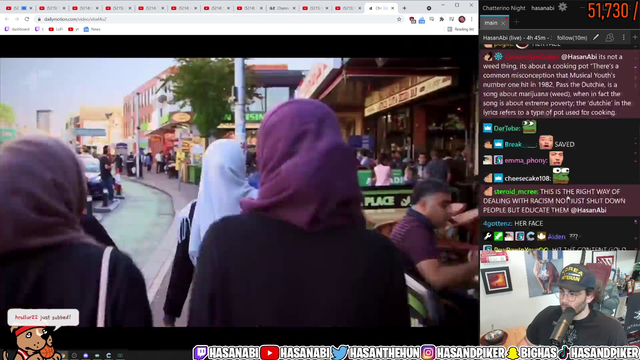Add a new split with the plus icon
640x360 pixels.
(635, 37)
